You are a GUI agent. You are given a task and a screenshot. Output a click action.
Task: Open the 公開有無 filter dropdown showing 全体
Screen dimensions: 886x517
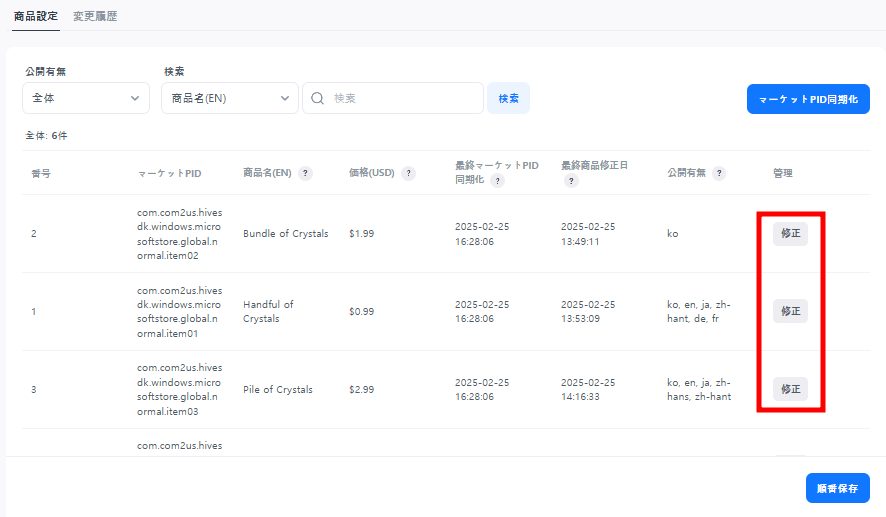point(85,98)
